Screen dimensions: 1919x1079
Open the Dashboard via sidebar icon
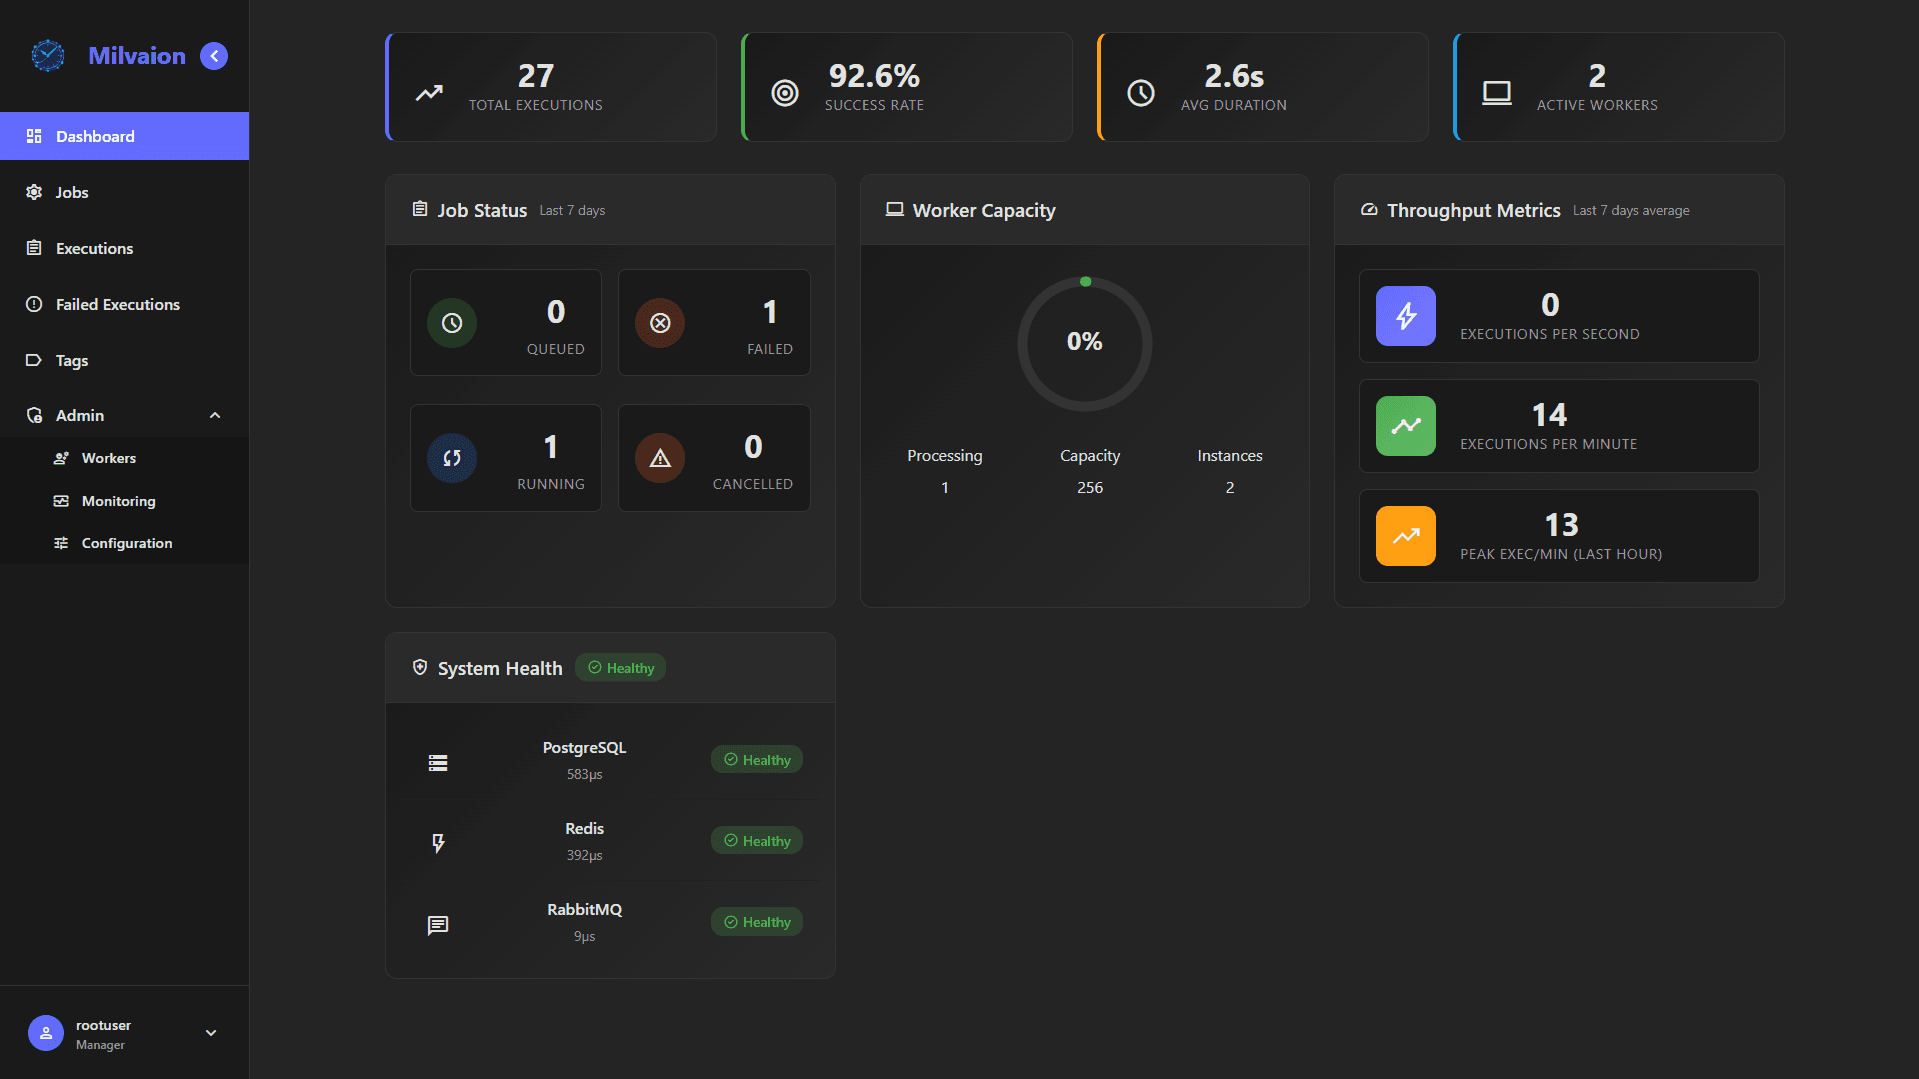pyautogui.click(x=33, y=136)
